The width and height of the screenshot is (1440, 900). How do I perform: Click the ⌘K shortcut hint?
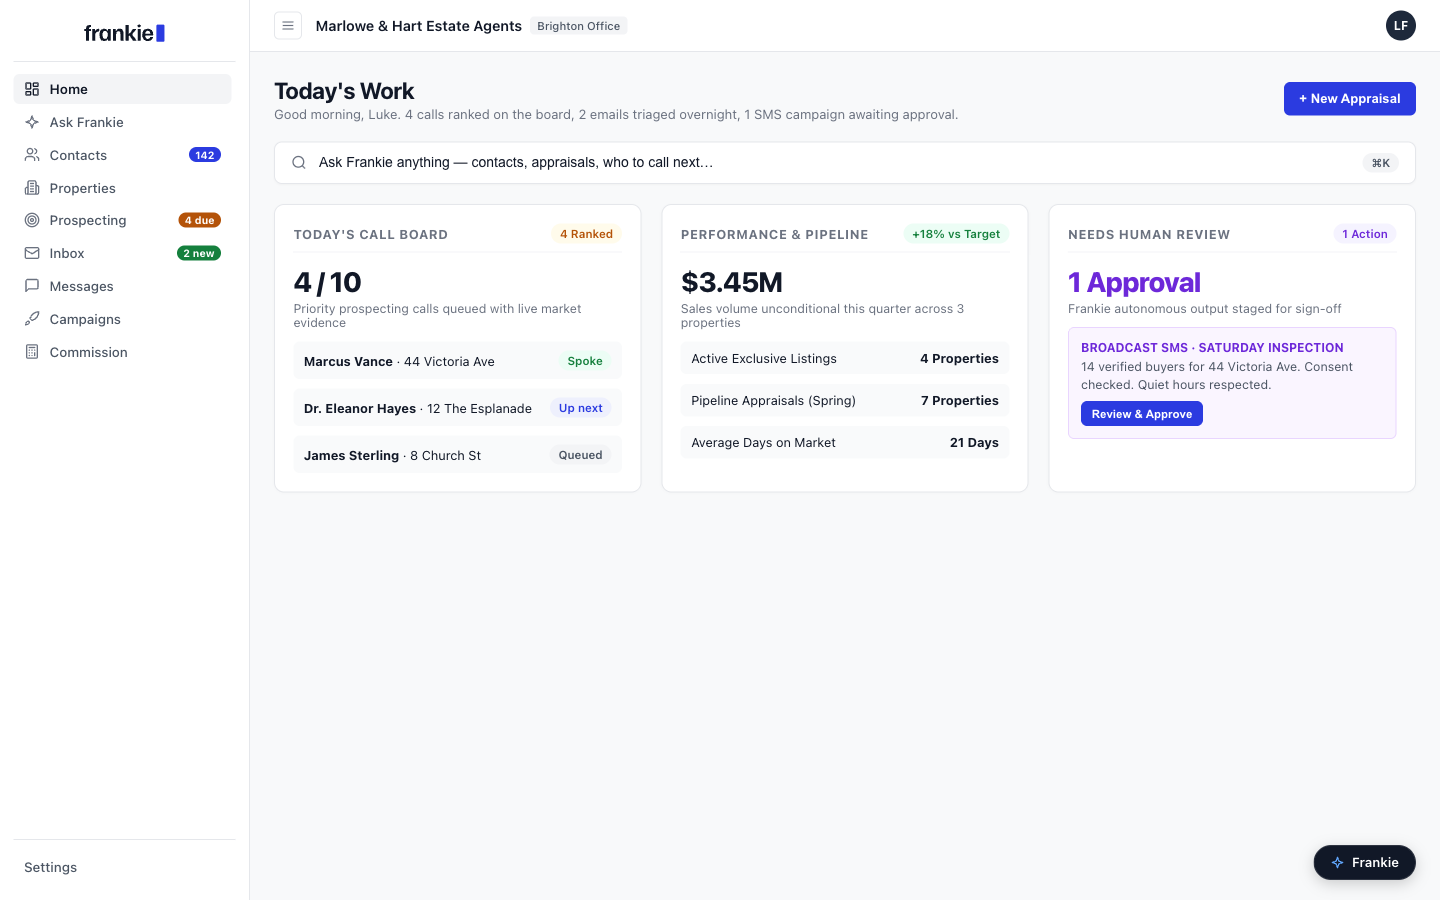coord(1381,163)
